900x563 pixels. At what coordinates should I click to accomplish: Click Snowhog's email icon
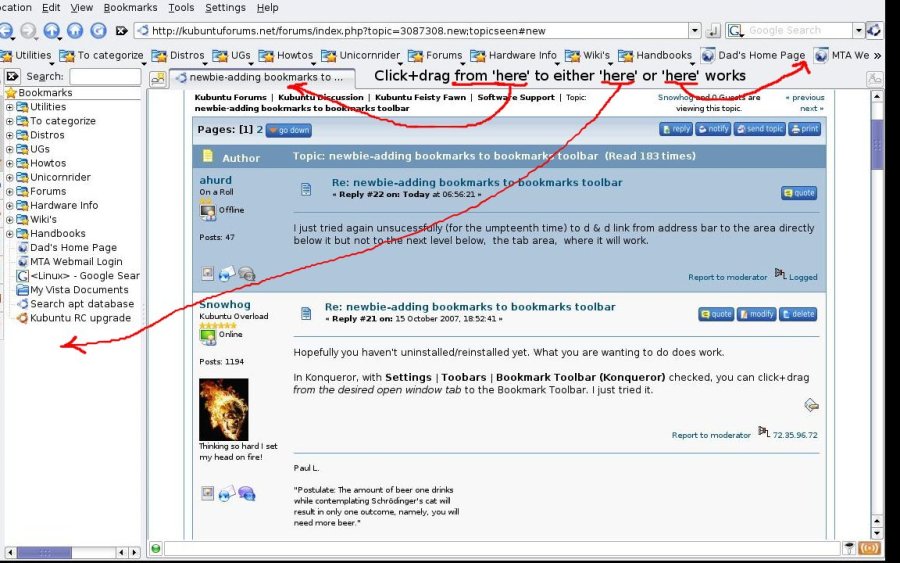click(227, 493)
